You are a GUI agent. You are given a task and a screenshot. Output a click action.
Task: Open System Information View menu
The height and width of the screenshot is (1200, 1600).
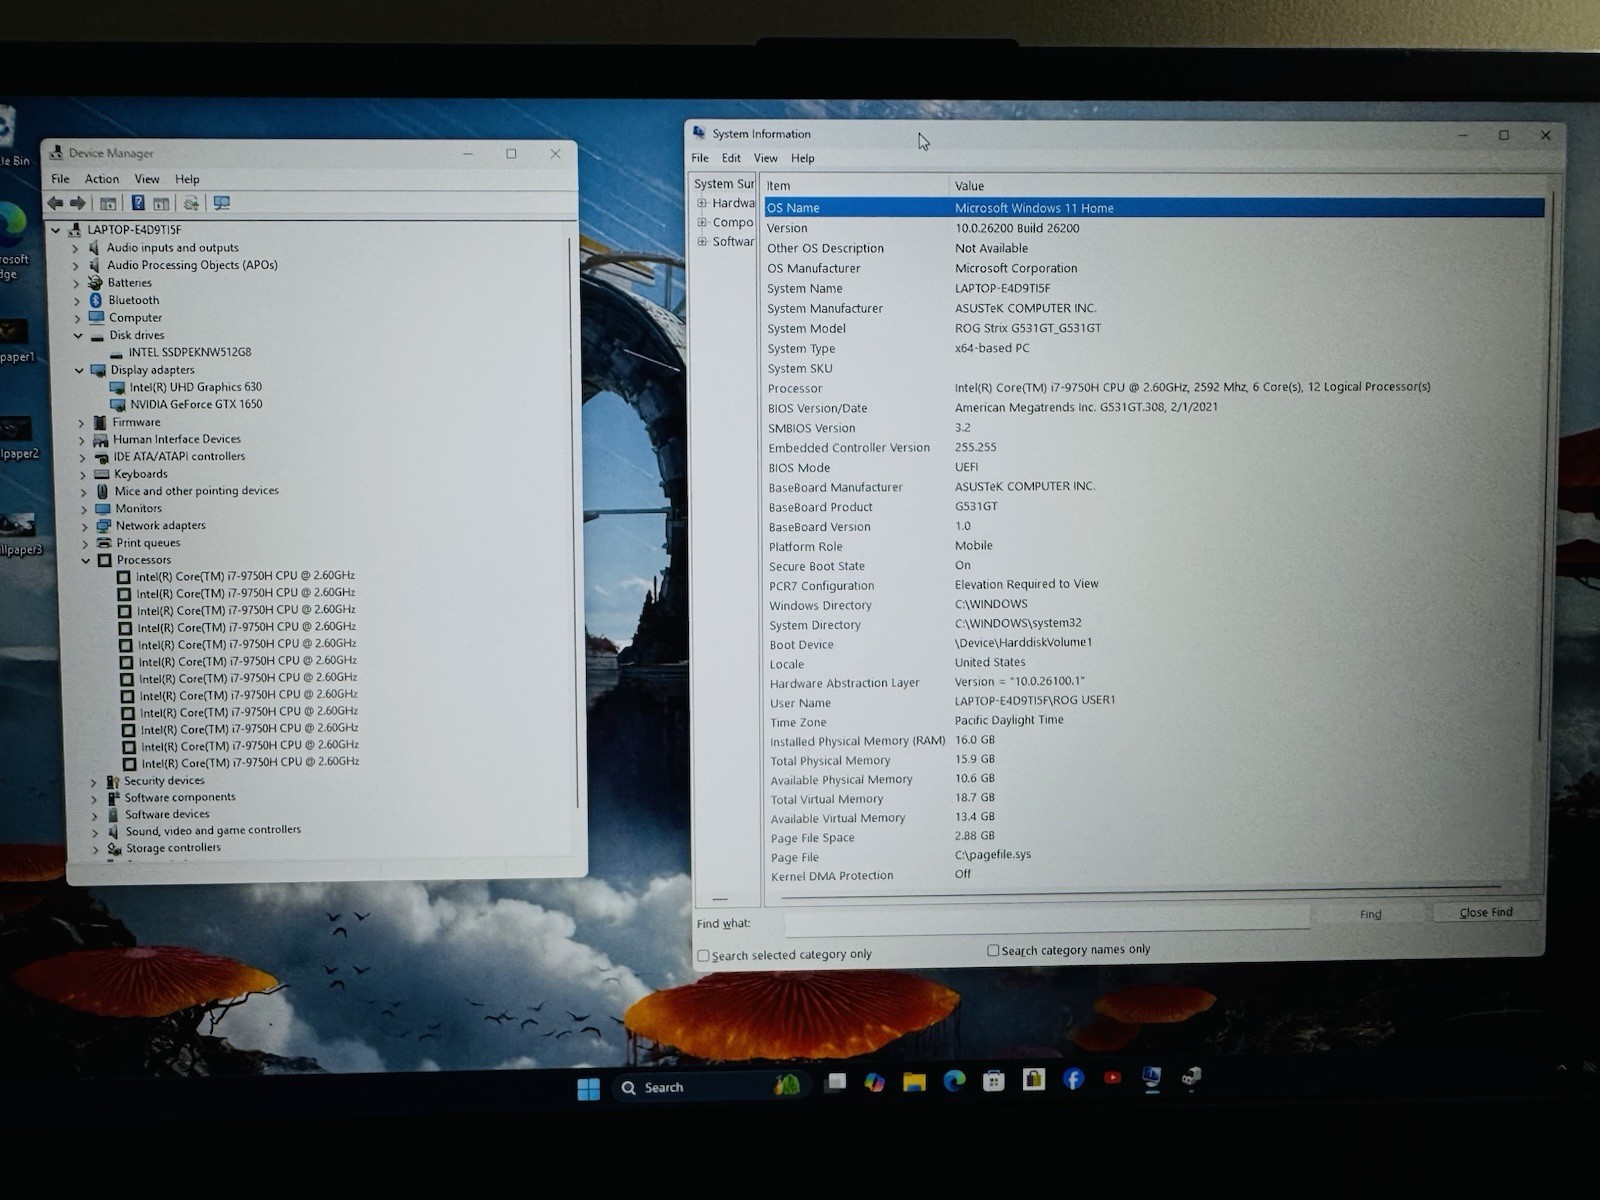pyautogui.click(x=766, y=158)
